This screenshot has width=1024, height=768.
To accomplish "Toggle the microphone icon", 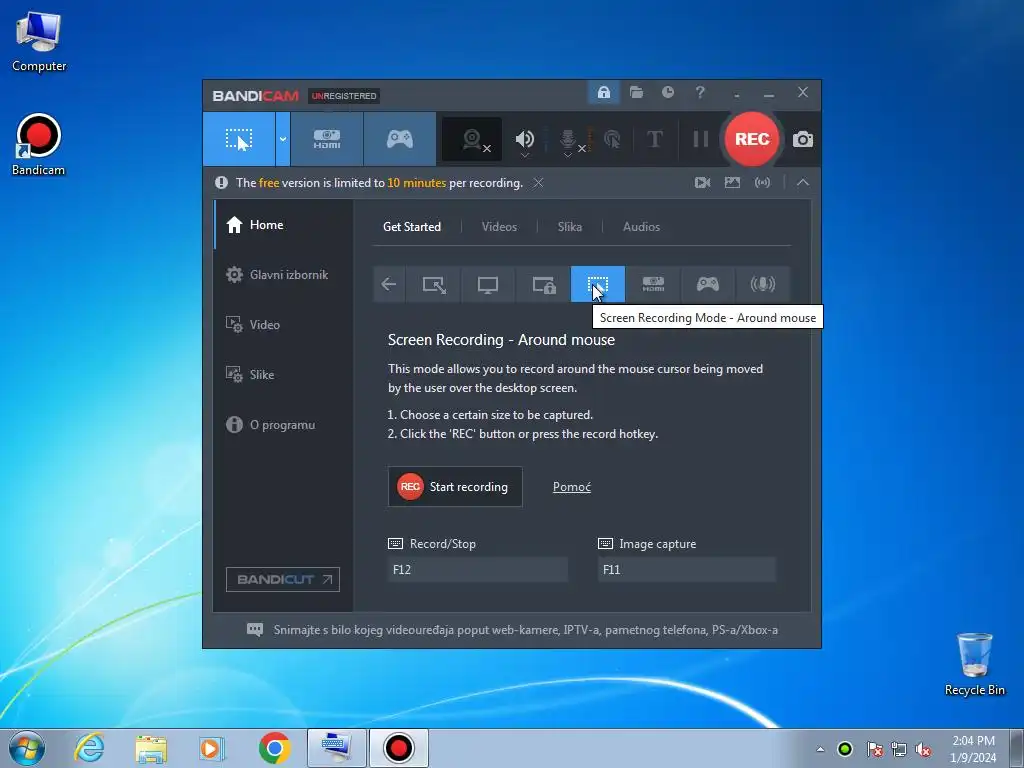I will coord(568,139).
